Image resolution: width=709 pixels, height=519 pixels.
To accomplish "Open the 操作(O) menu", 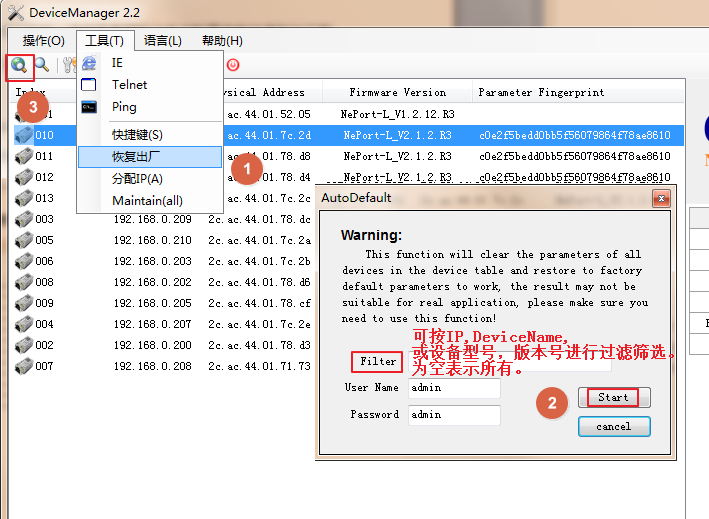I will click(x=43, y=41).
